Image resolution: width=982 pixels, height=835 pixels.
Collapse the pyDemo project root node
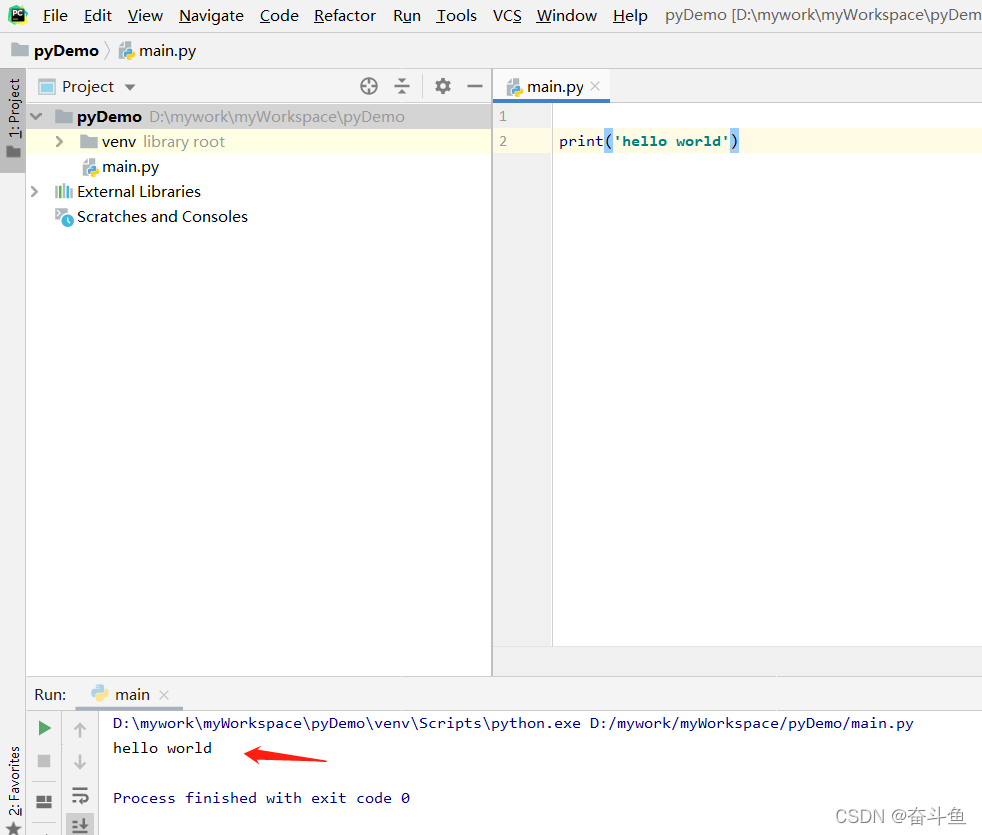click(x=36, y=116)
